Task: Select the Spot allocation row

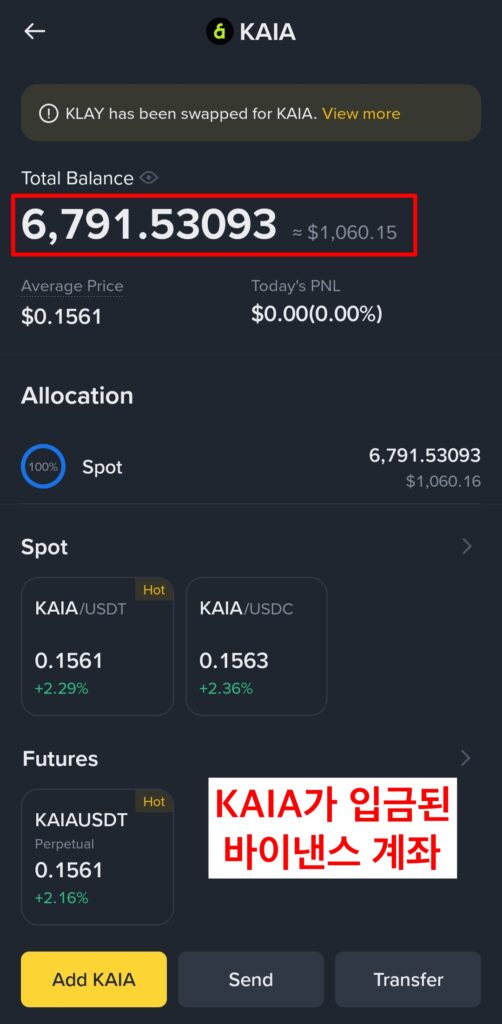Action: 251,467
